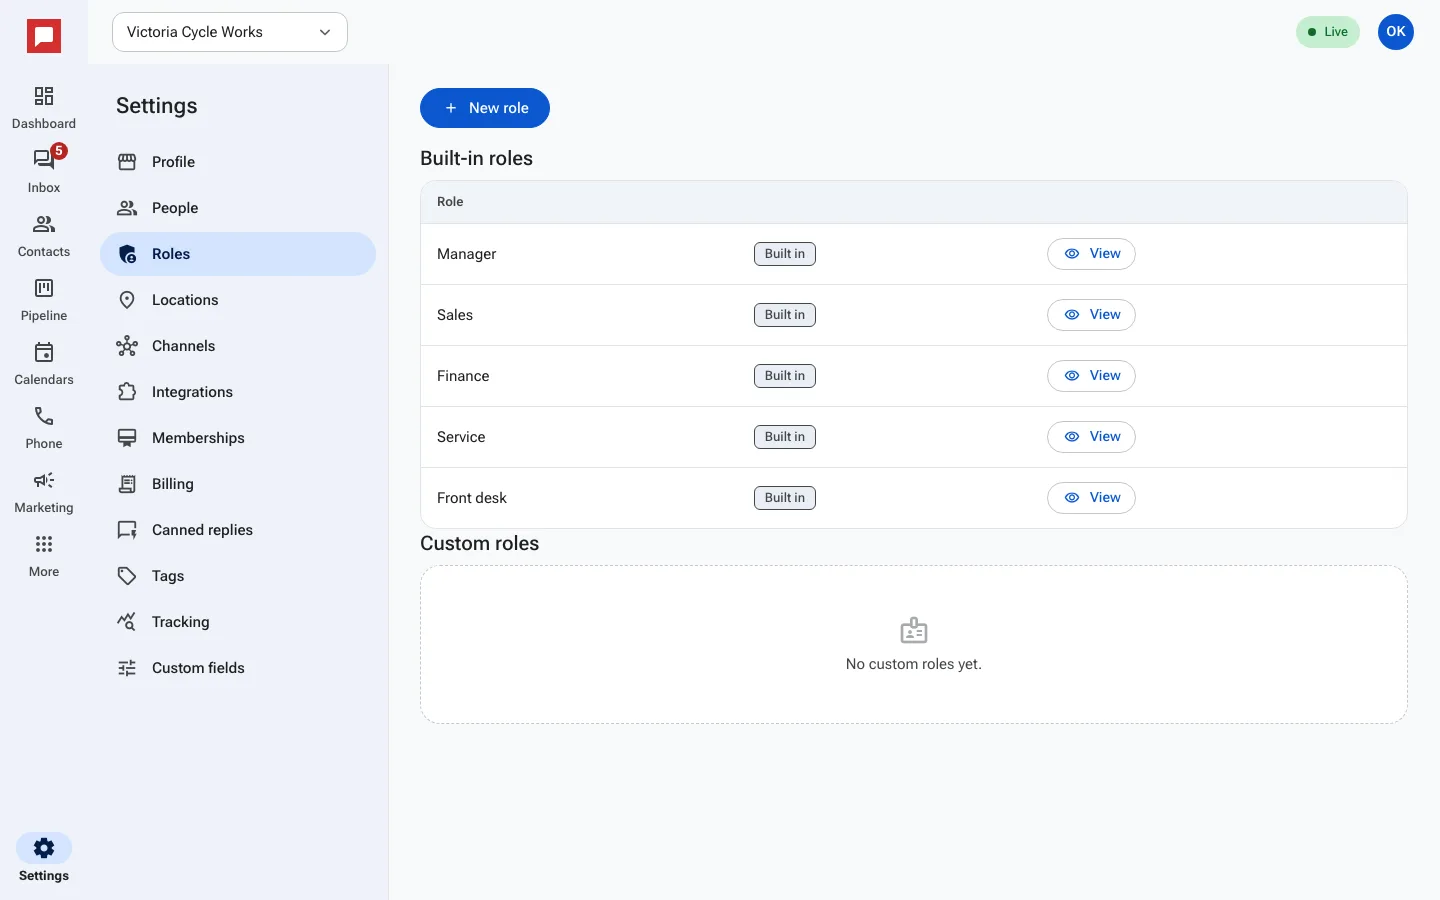
Task: Click the Channels hub icon
Action: 127,346
